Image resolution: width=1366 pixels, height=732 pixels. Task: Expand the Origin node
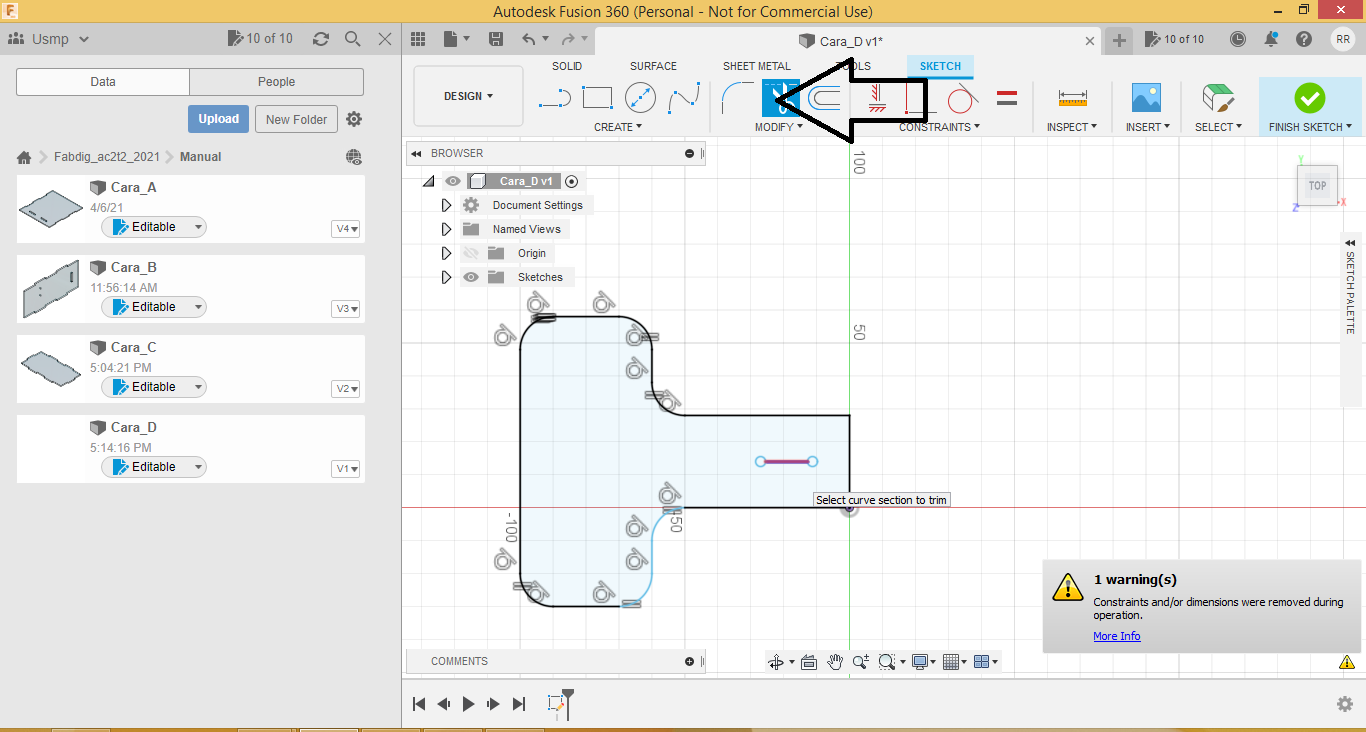(x=446, y=253)
